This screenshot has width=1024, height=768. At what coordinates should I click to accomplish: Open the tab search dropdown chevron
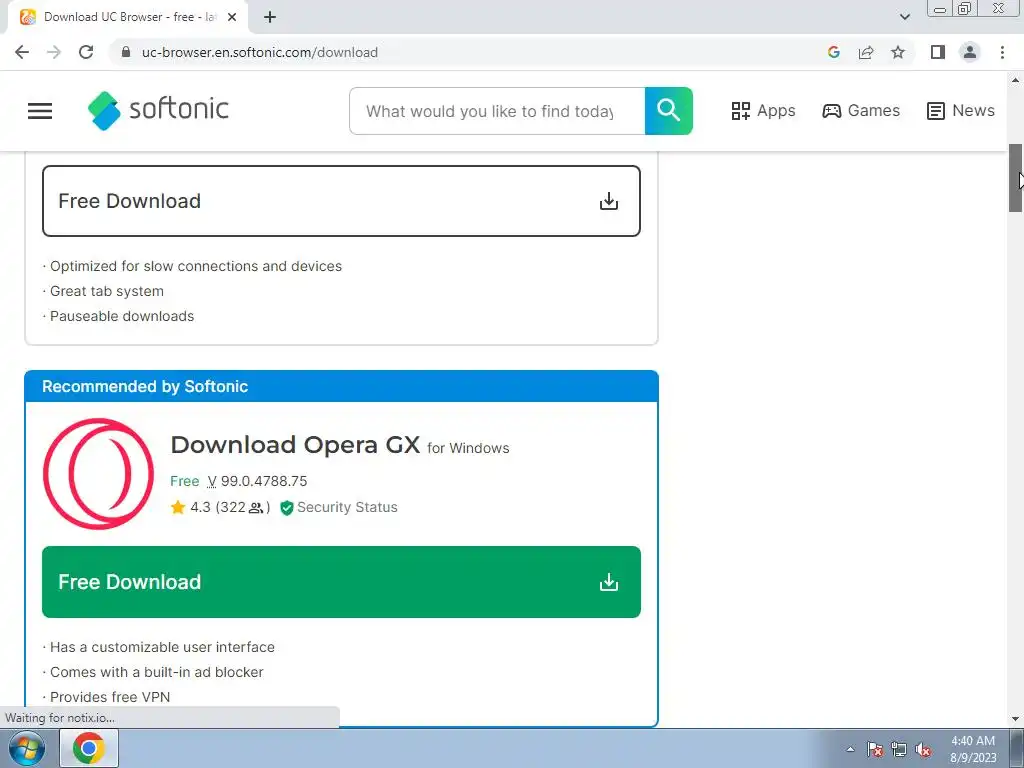tap(904, 17)
